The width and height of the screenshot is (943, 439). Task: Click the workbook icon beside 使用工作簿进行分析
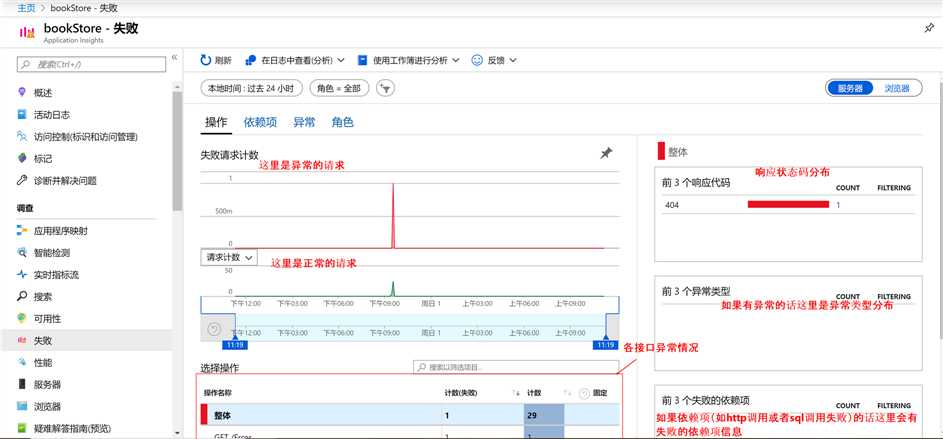[363, 60]
